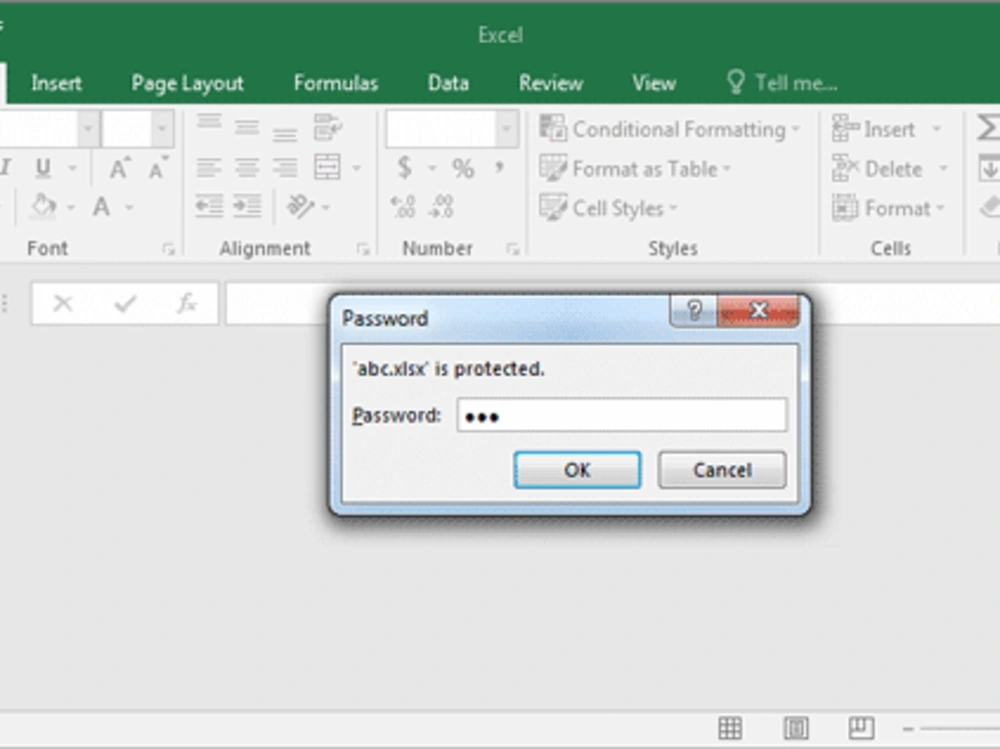Switch to Normal view in status bar

[x=730, y=728]
